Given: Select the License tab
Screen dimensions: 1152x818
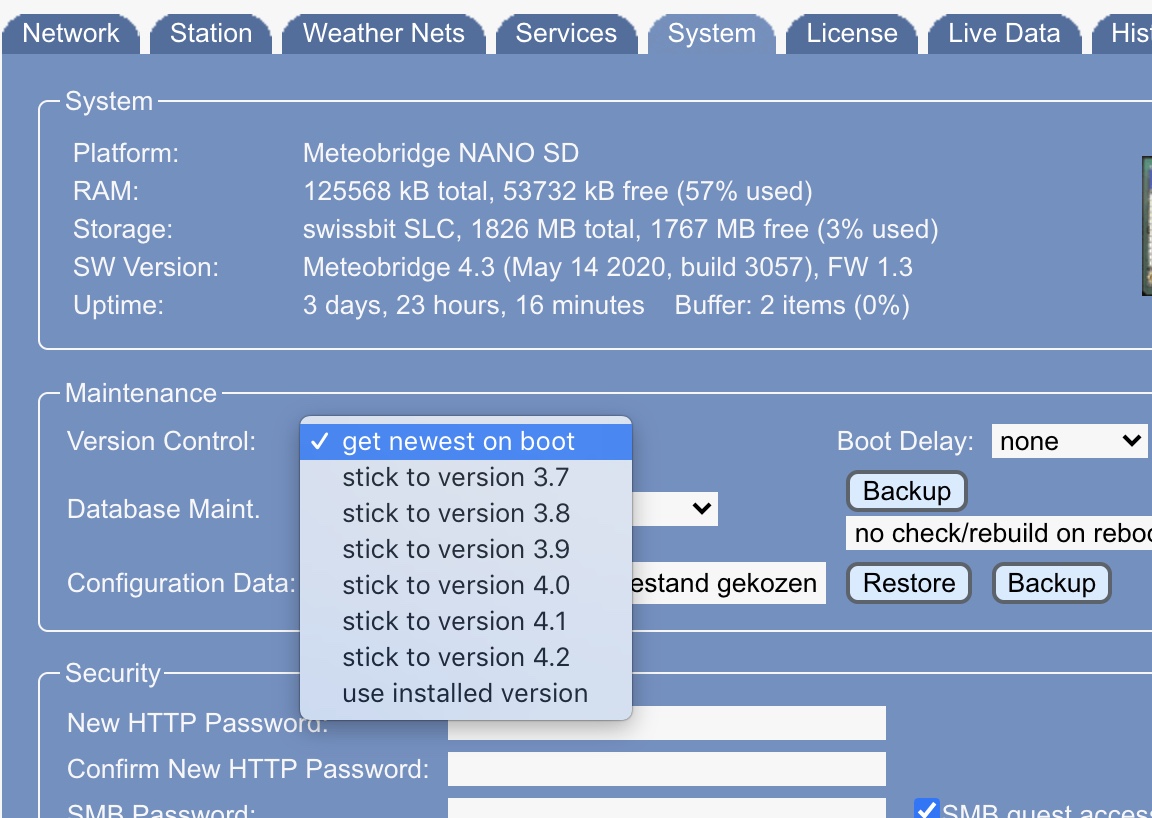Looking at the screenshot, I should (851, 34).
